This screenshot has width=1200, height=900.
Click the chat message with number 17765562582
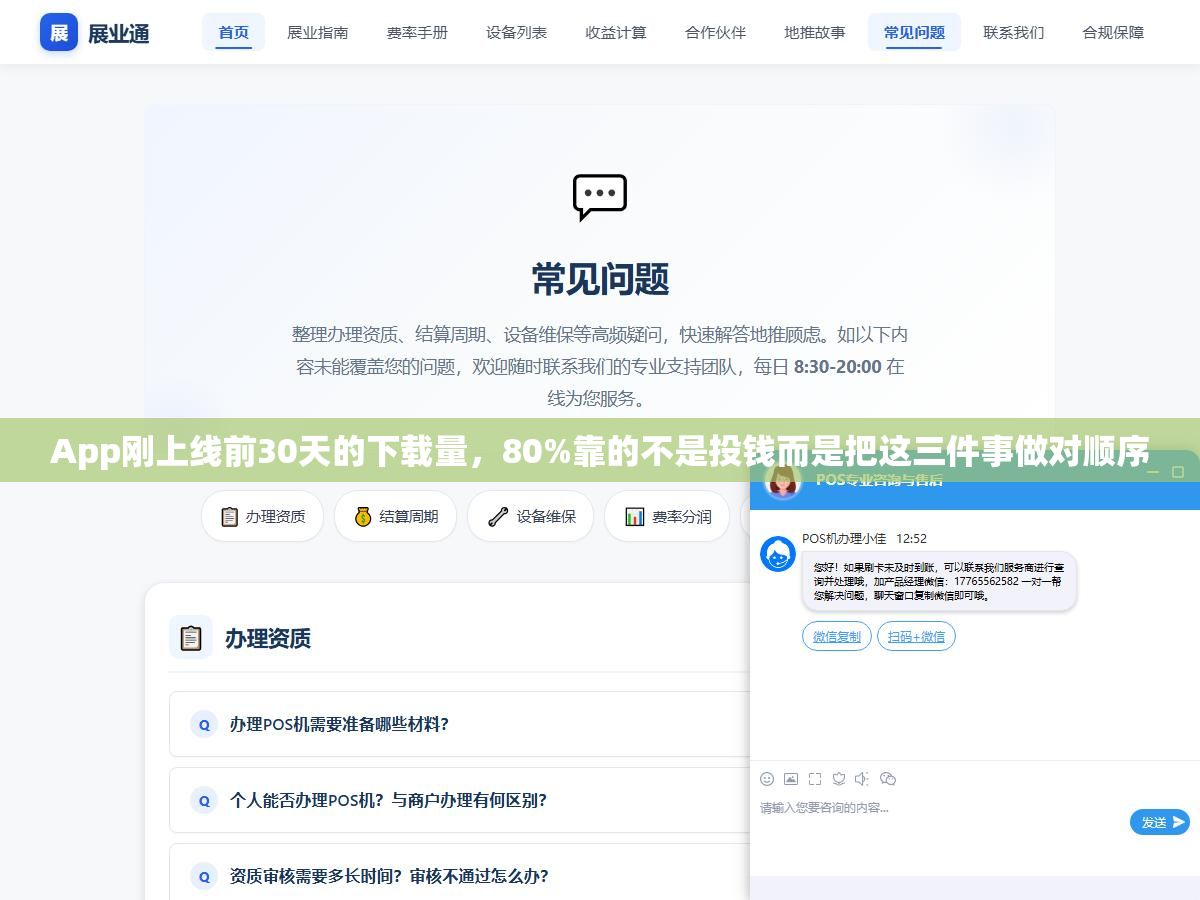tap(939, 581)
